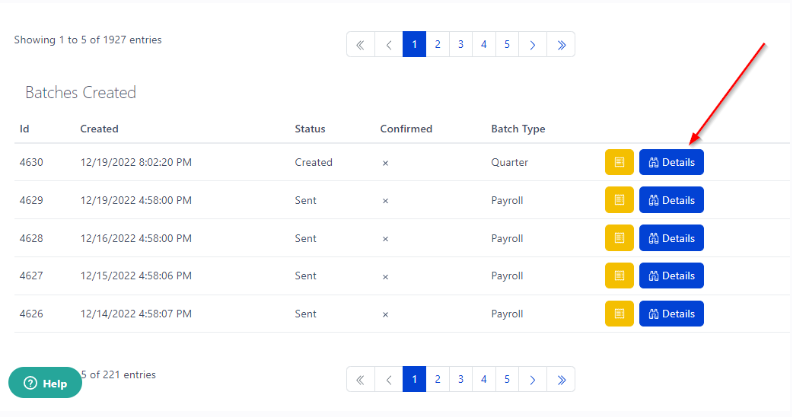Open Details for batch 4629
792x417 pixels.
pyautogui.click(x=671, y=200)
